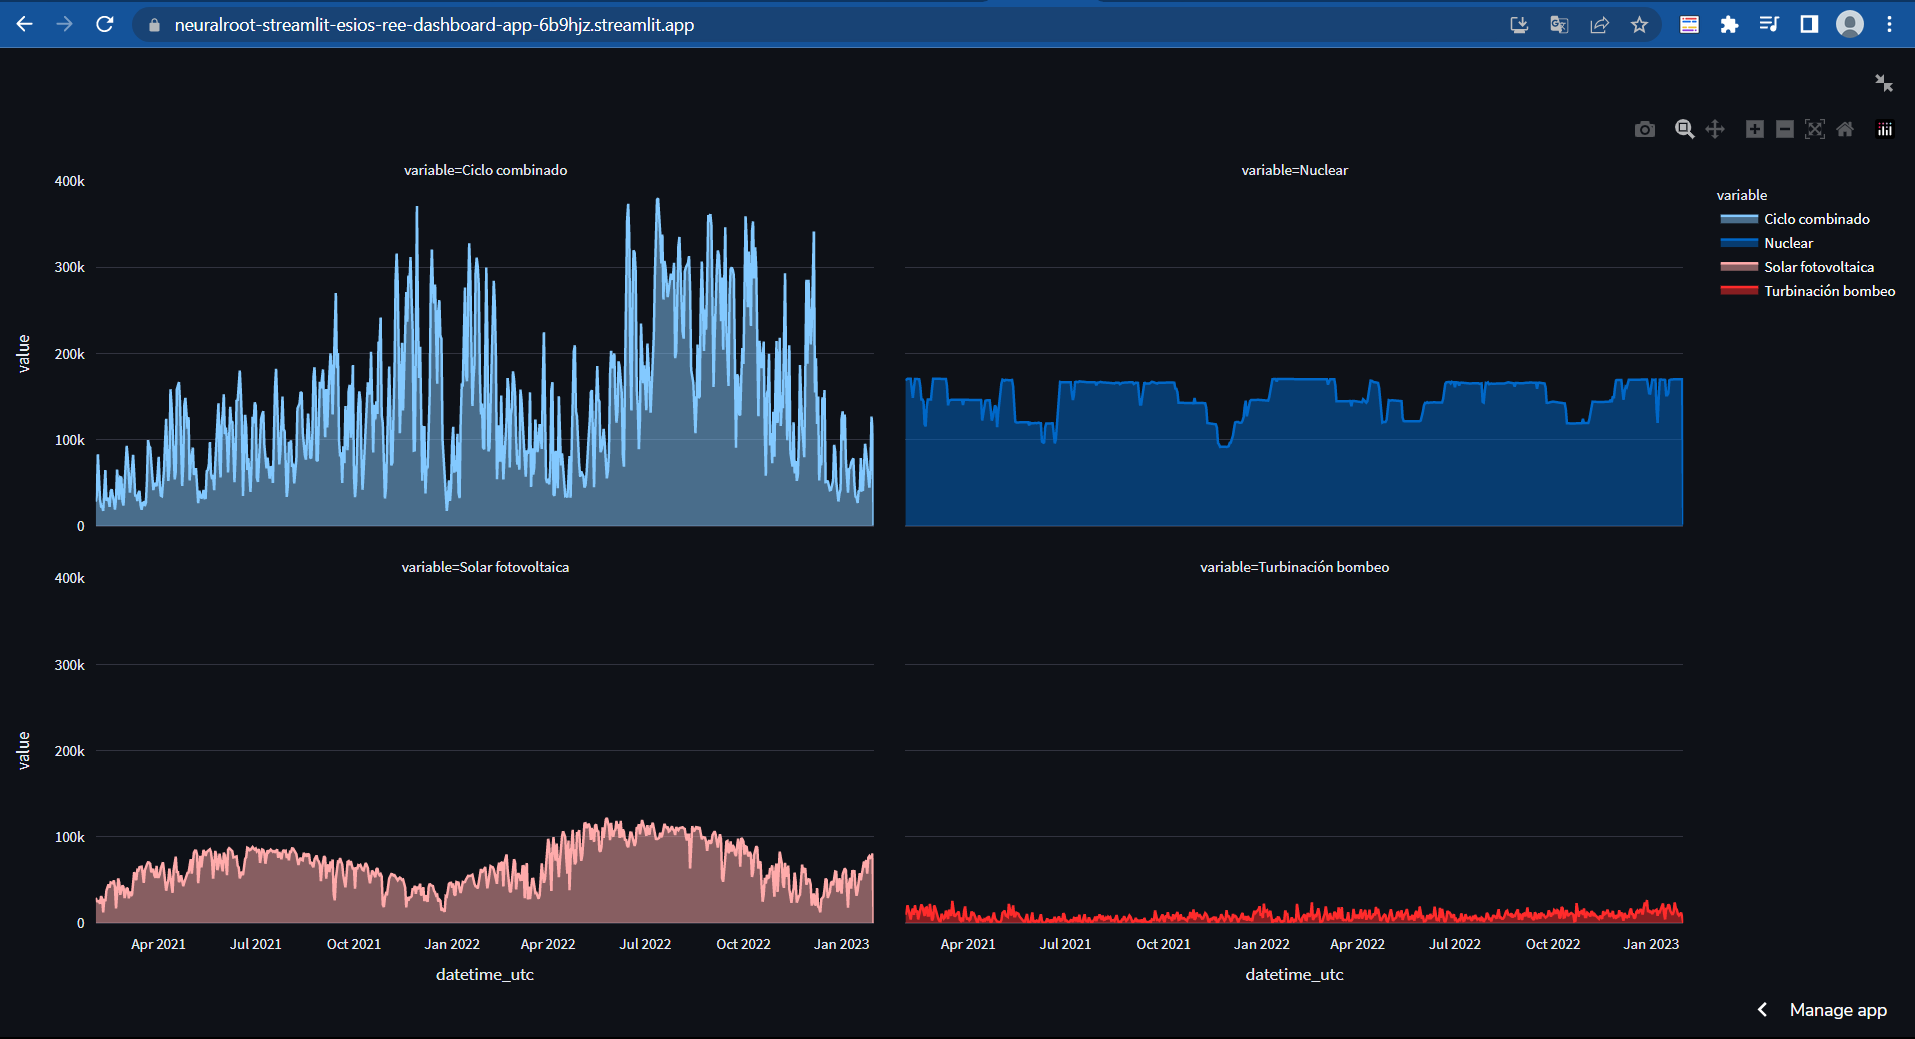
Task: Click the 200k label on Solar fotovoltaica axis
Action: [70, 751]
